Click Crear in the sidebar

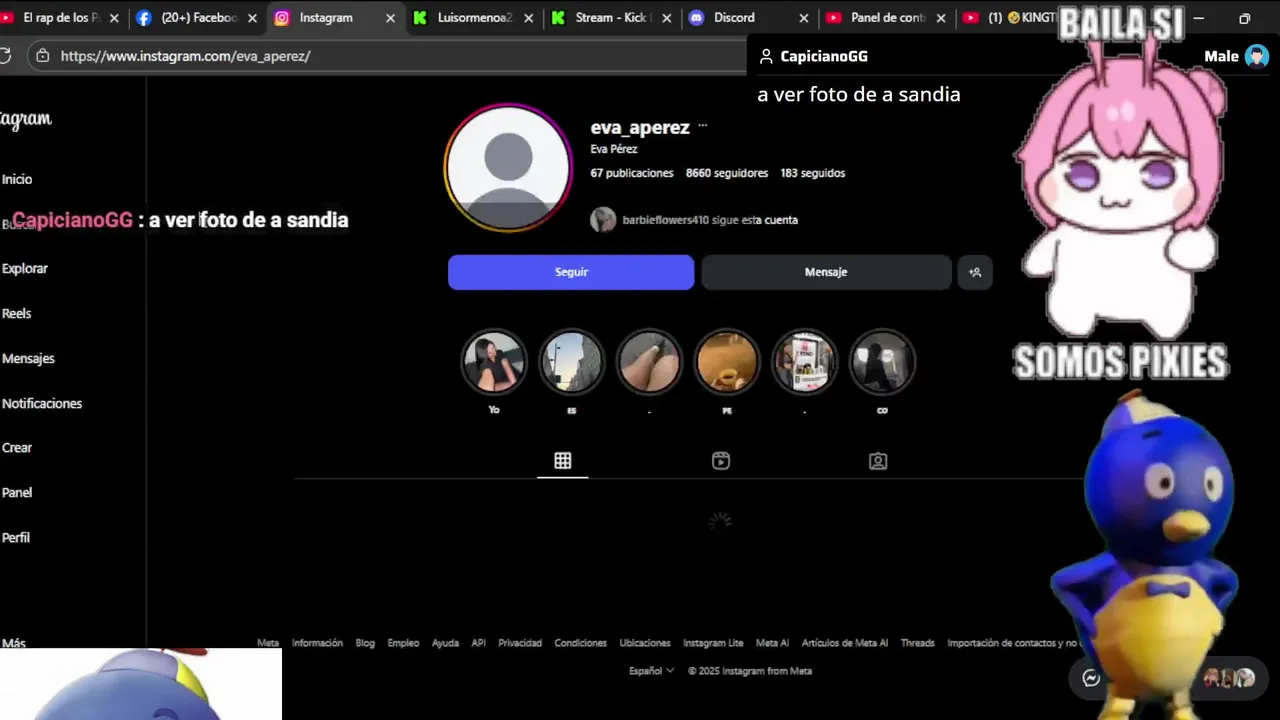17,447
